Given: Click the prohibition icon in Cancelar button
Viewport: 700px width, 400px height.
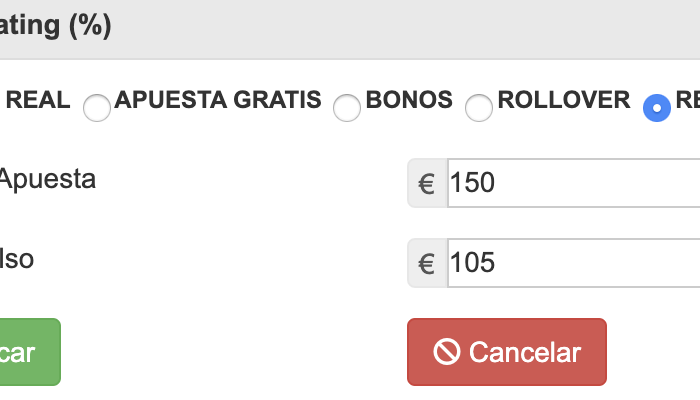Looking at the screenshot, I should tap(447, 352).
